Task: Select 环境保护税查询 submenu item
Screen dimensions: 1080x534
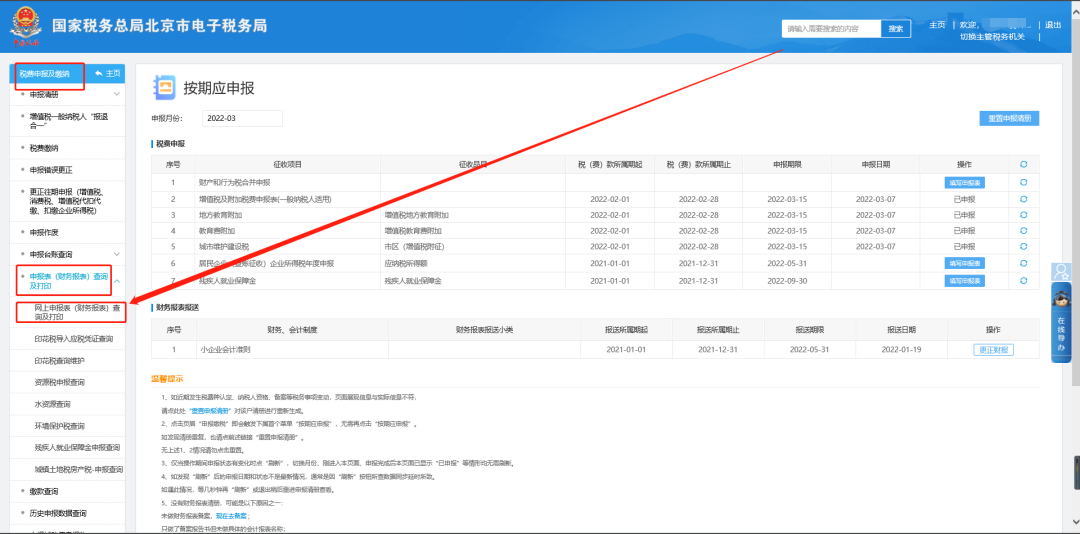Action: coord(59,426)
